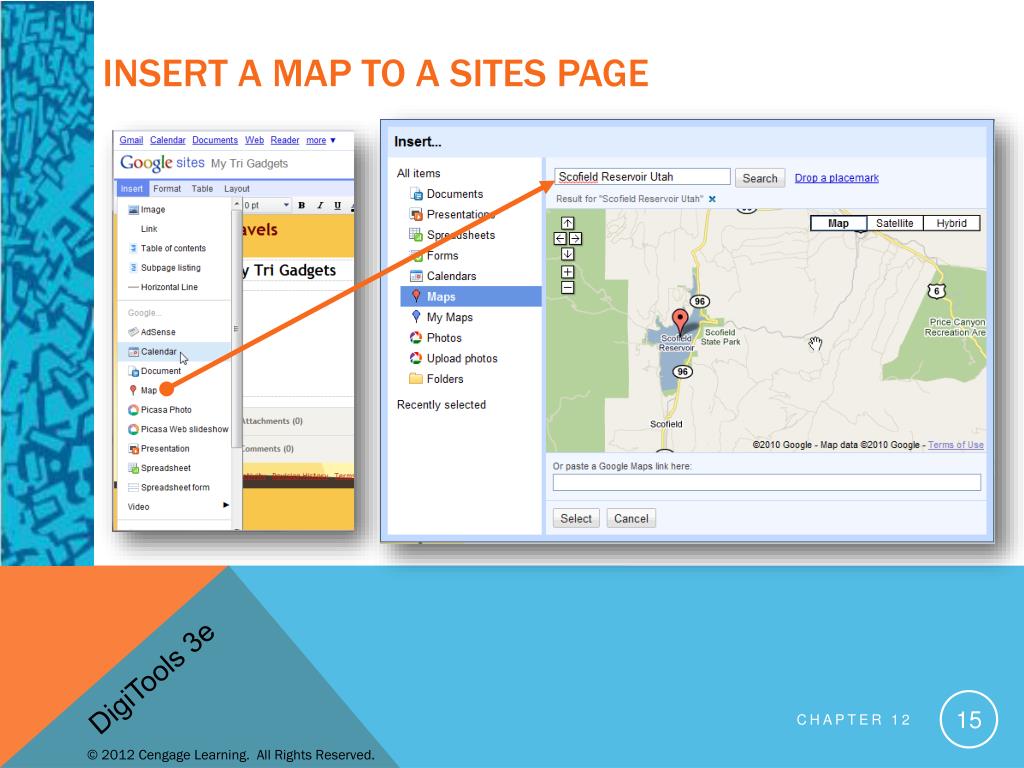Image resolution: width=1024 pixels, height=768 pixels.
Task: Toggle Bold formatting in Sites editor
Action: coord(302,205)
